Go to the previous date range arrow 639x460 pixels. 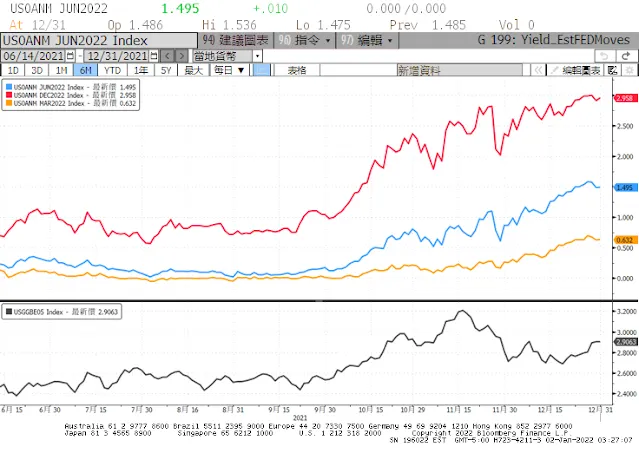click(x=167, y=56)
